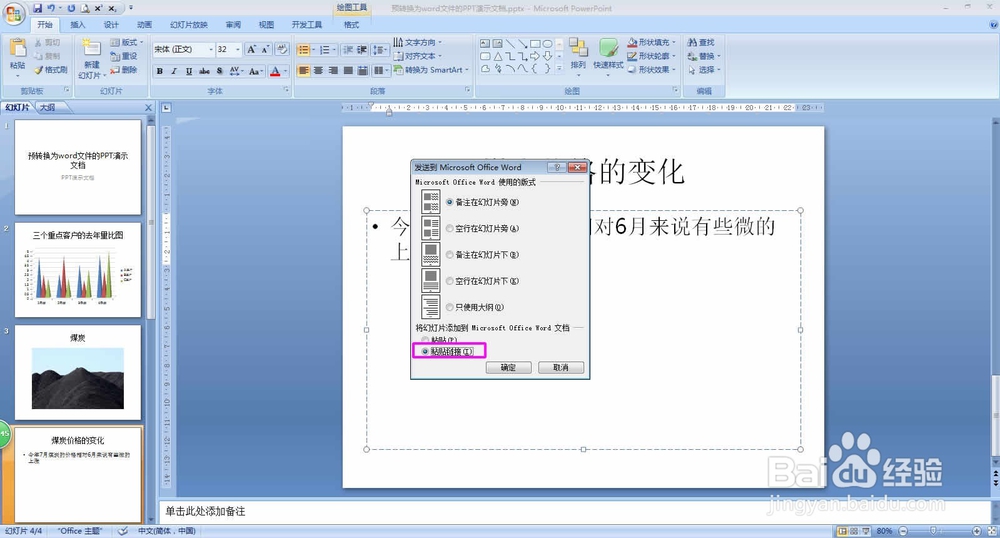This screenshot has height=538, width=1000.
Task: Switch to slide sorter view in status bar
Action: click(x=854, y=531)
